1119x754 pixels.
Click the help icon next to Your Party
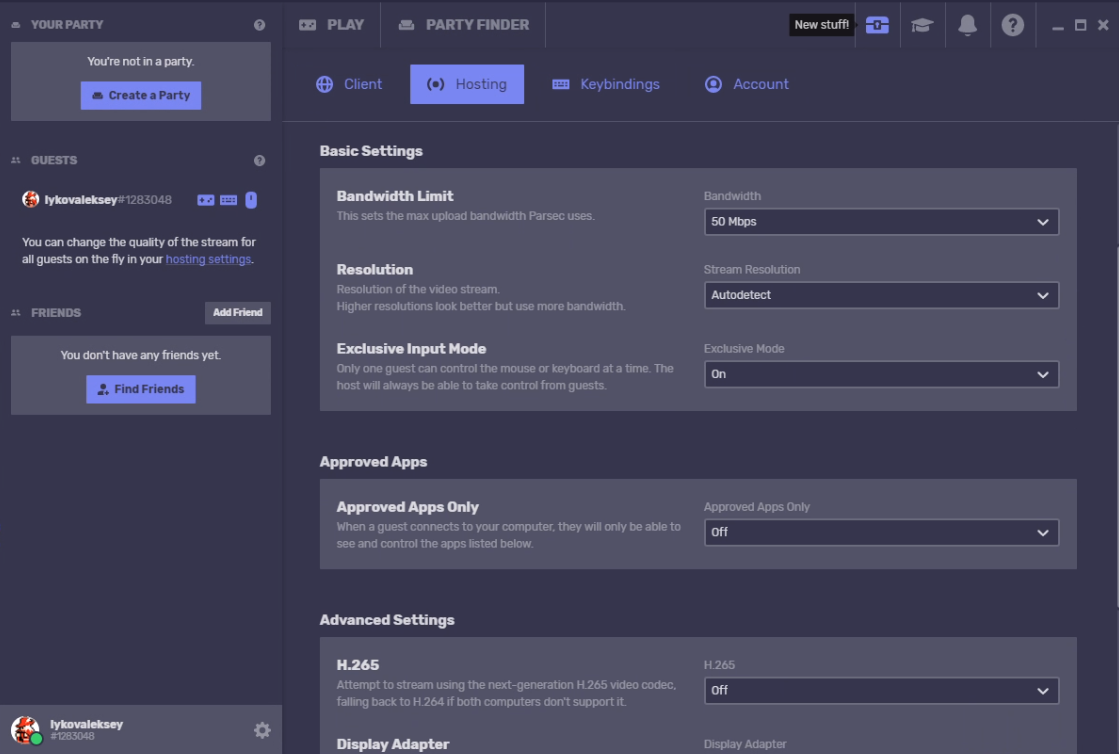point(260,25)
